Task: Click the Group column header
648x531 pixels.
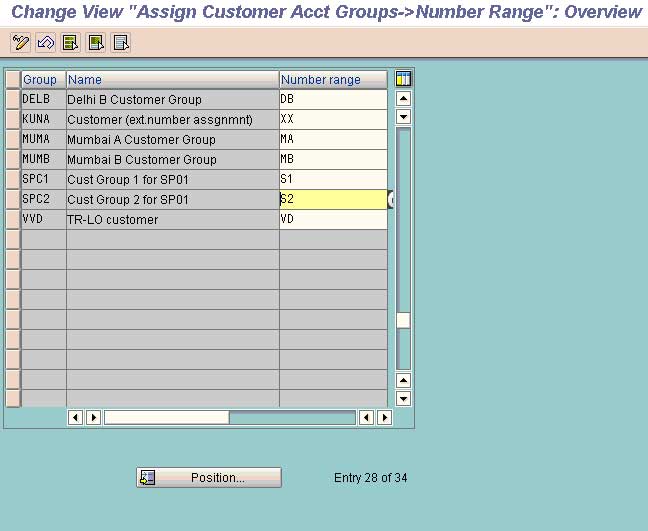Action: tap(43, 79)
